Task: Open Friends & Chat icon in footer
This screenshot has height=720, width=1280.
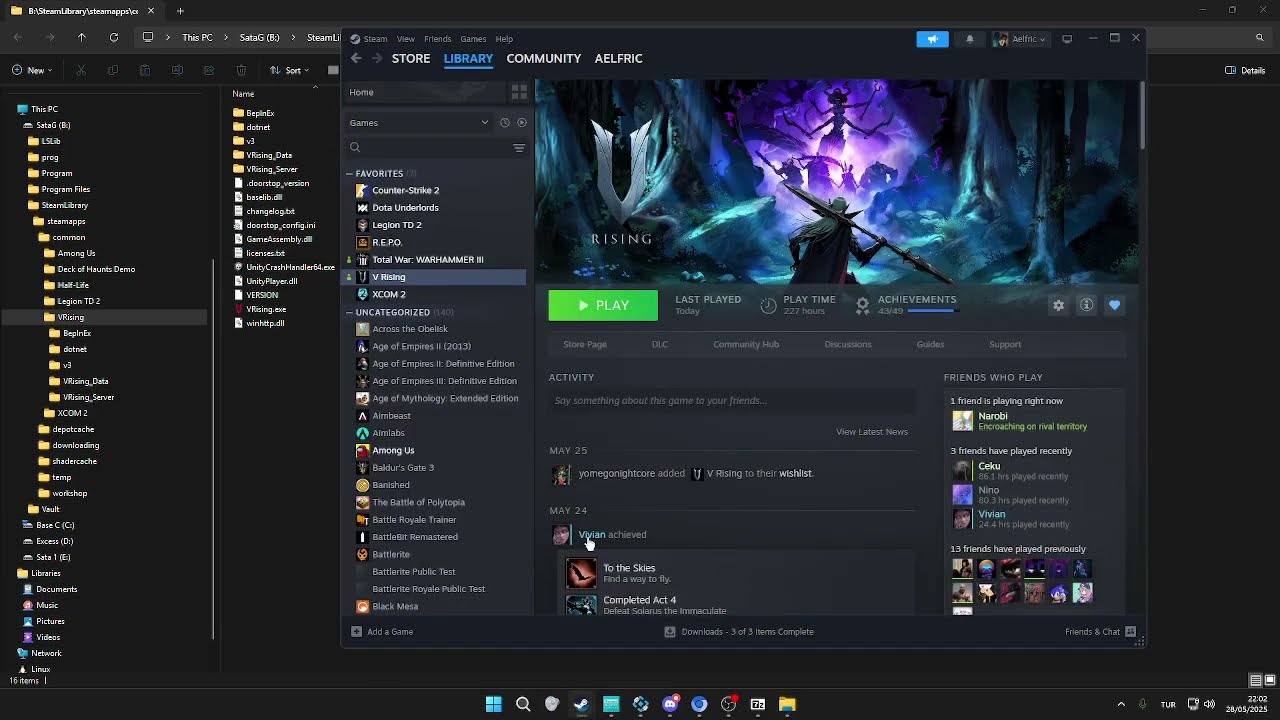Action: tap(1130, 632)
